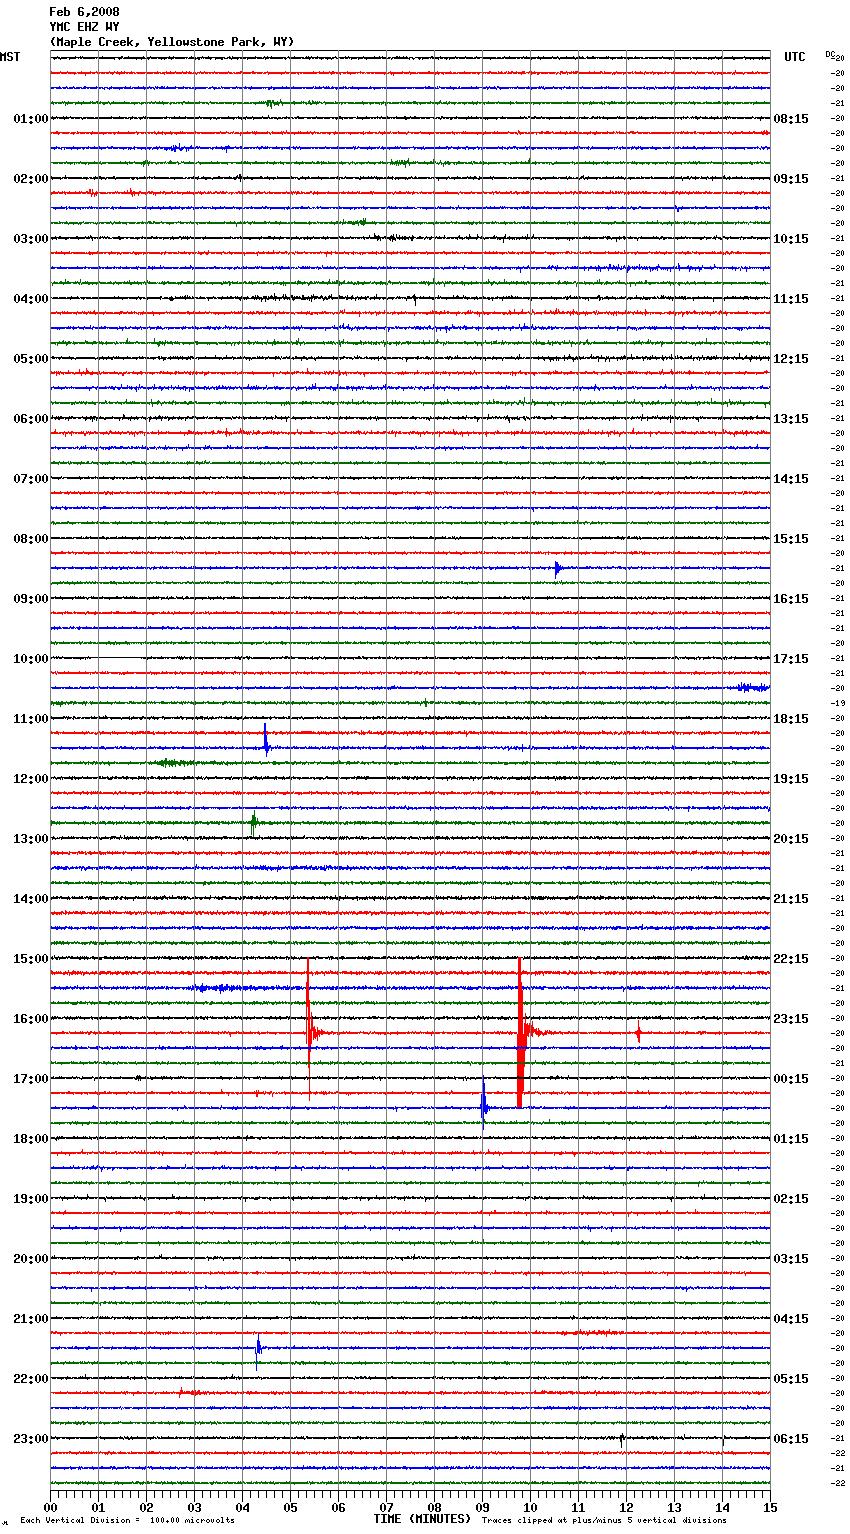This screenshot has height=1534, width=850.
Task: Click the "UTC" column header
Action: pos(794,57)
